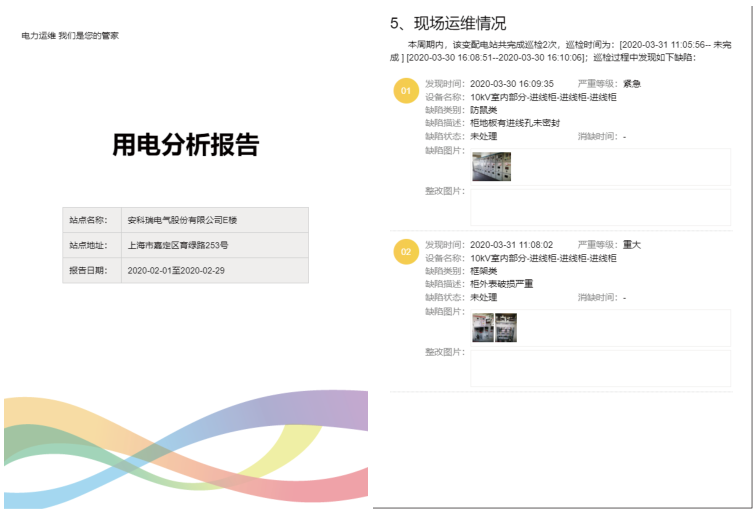The width and height of the screenshot is (756, 513).
Task: Click the station address 上海市嘉定区育绿路253号
Action: point(178,245)
